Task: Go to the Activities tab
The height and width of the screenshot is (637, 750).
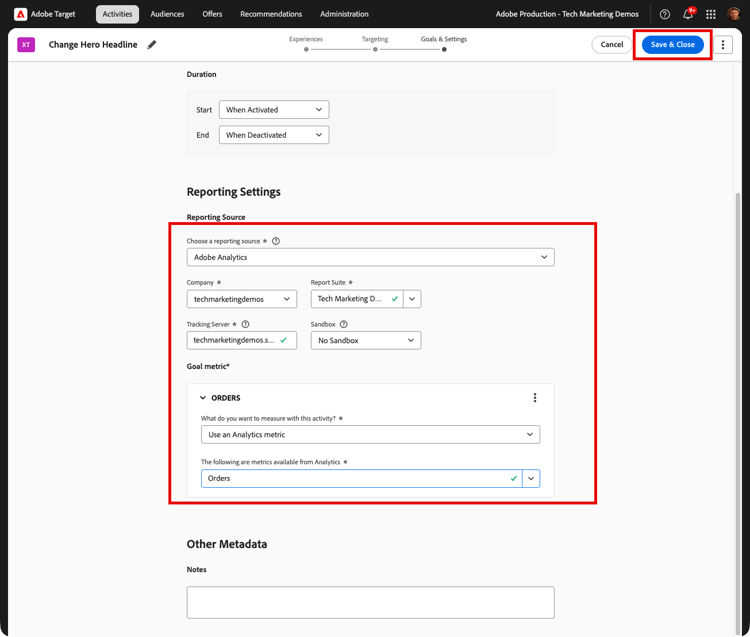Action: (x=117, y=14)
